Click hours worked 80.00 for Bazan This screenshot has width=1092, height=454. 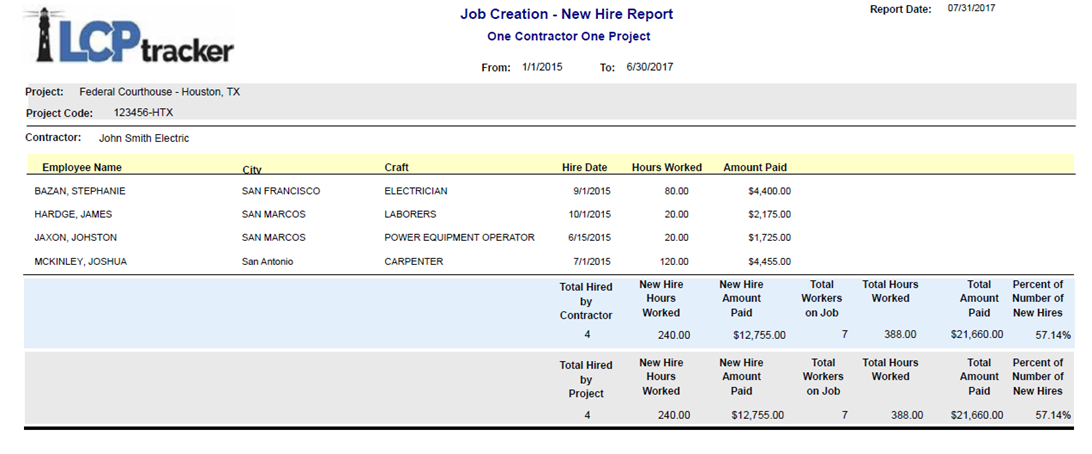(x=676, y=191)
